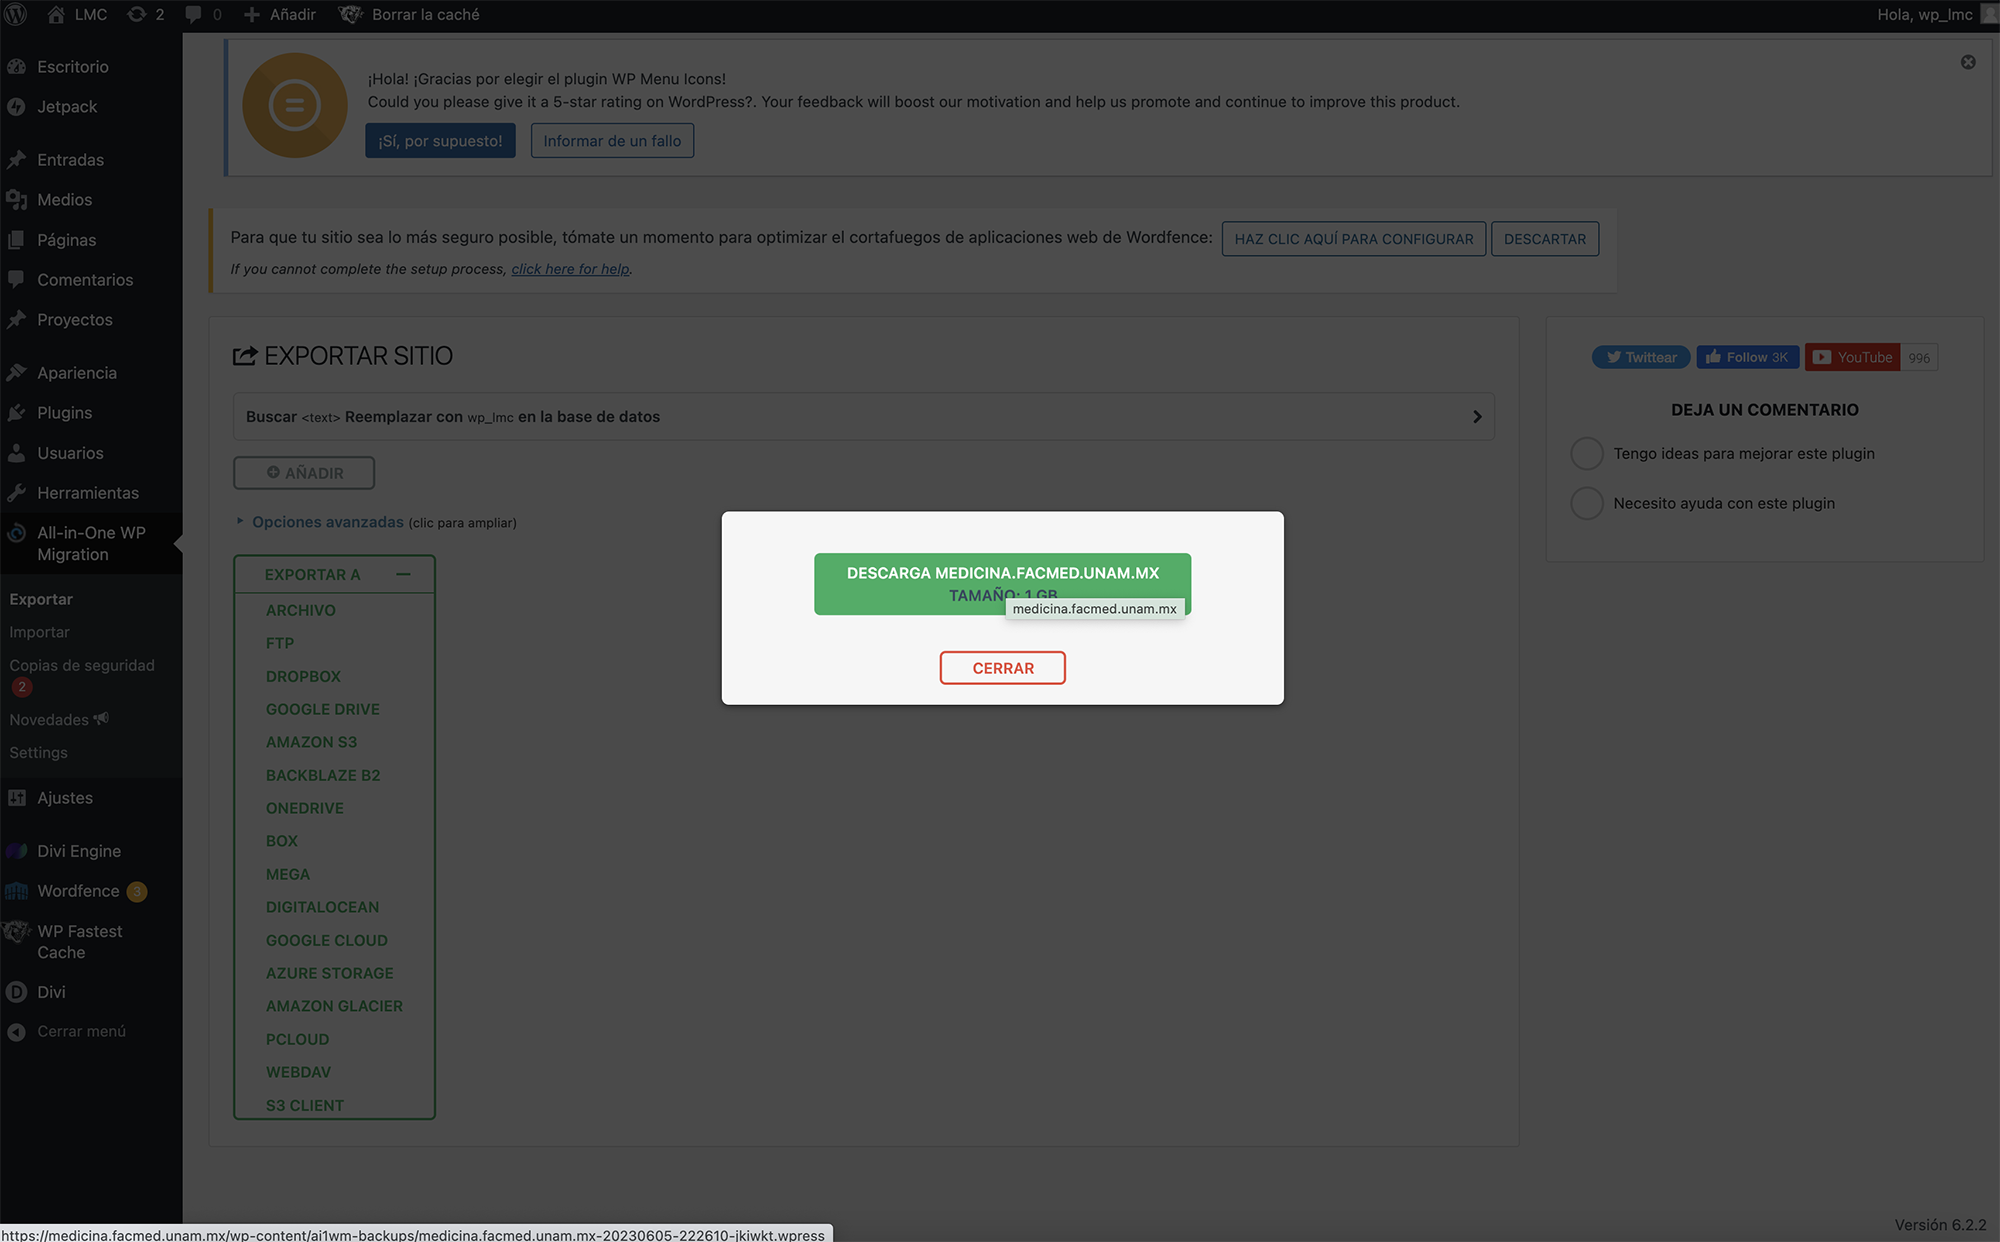This screenshot has height=1242, width=2000.
Task: Open 'click here for help' link
Action: (570, 269)
